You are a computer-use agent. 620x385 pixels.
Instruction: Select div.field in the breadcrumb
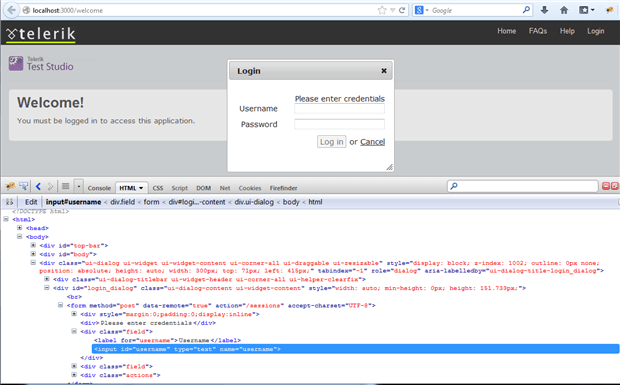123,202
